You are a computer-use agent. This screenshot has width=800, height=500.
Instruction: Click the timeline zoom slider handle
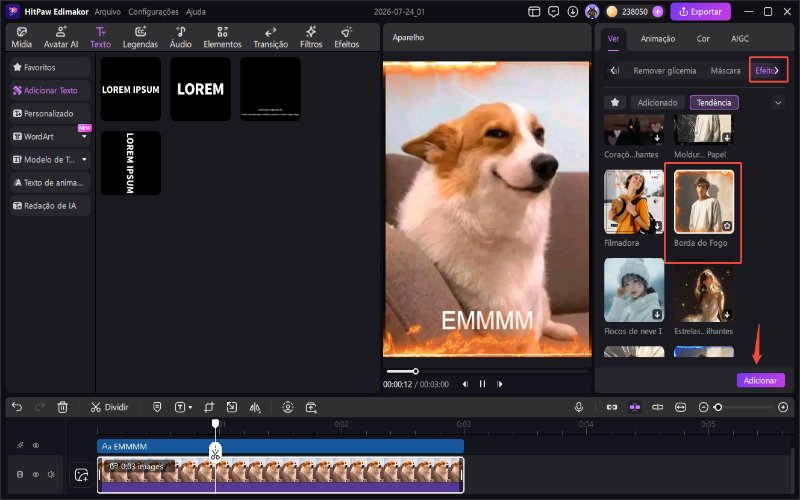pos(718,407)
